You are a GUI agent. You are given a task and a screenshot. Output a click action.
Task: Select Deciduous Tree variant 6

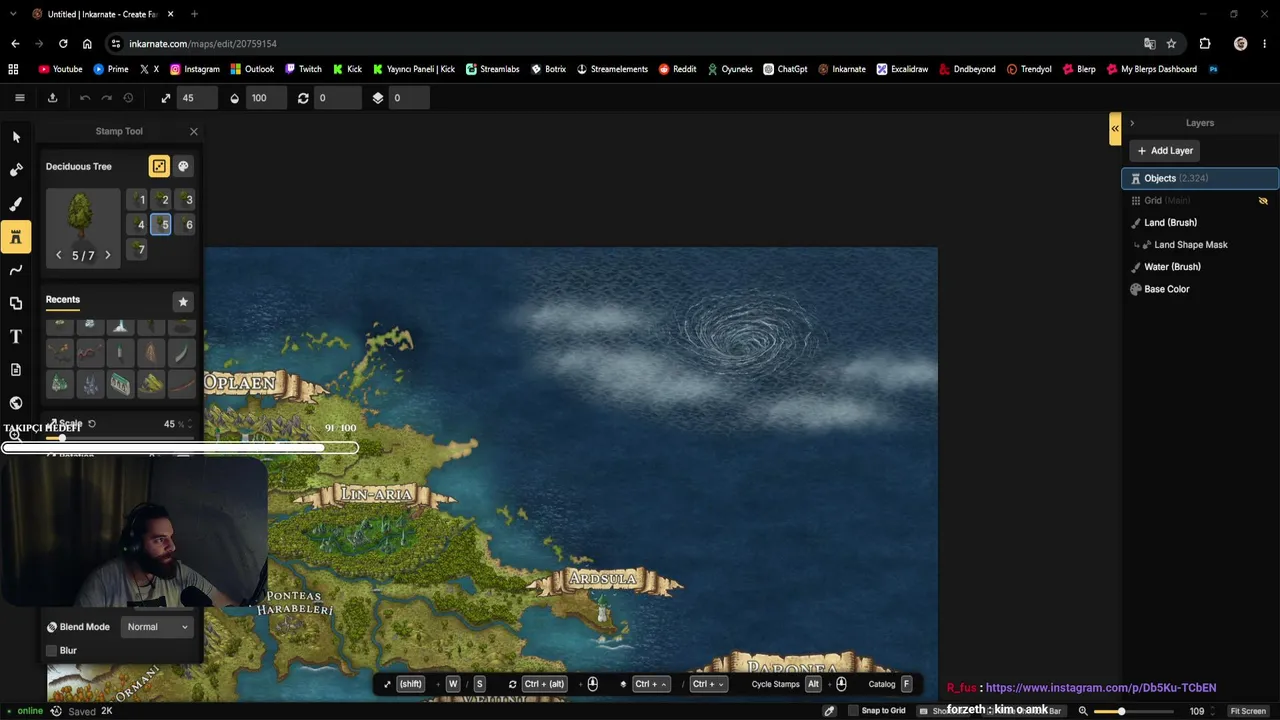[x=187, y=225]
